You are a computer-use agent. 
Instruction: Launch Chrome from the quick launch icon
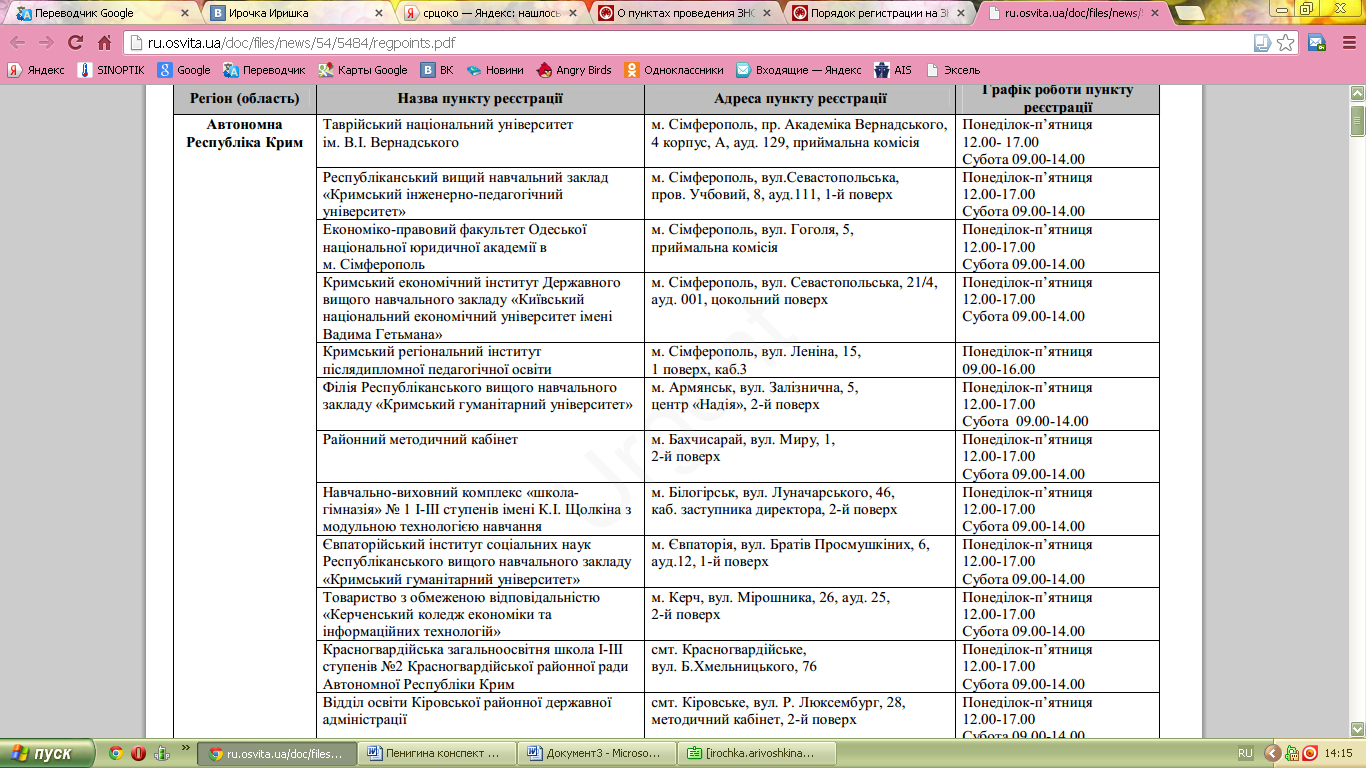coord(116,753)
